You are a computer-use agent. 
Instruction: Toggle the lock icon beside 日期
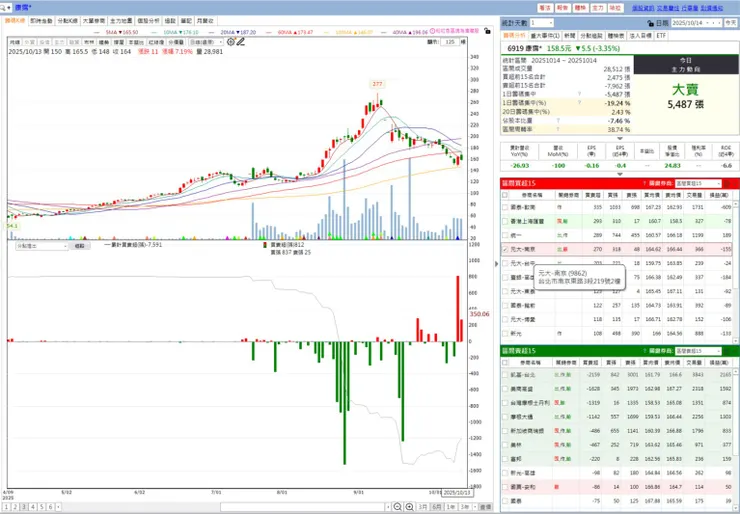pyautogui.click(x=651, y=23)
